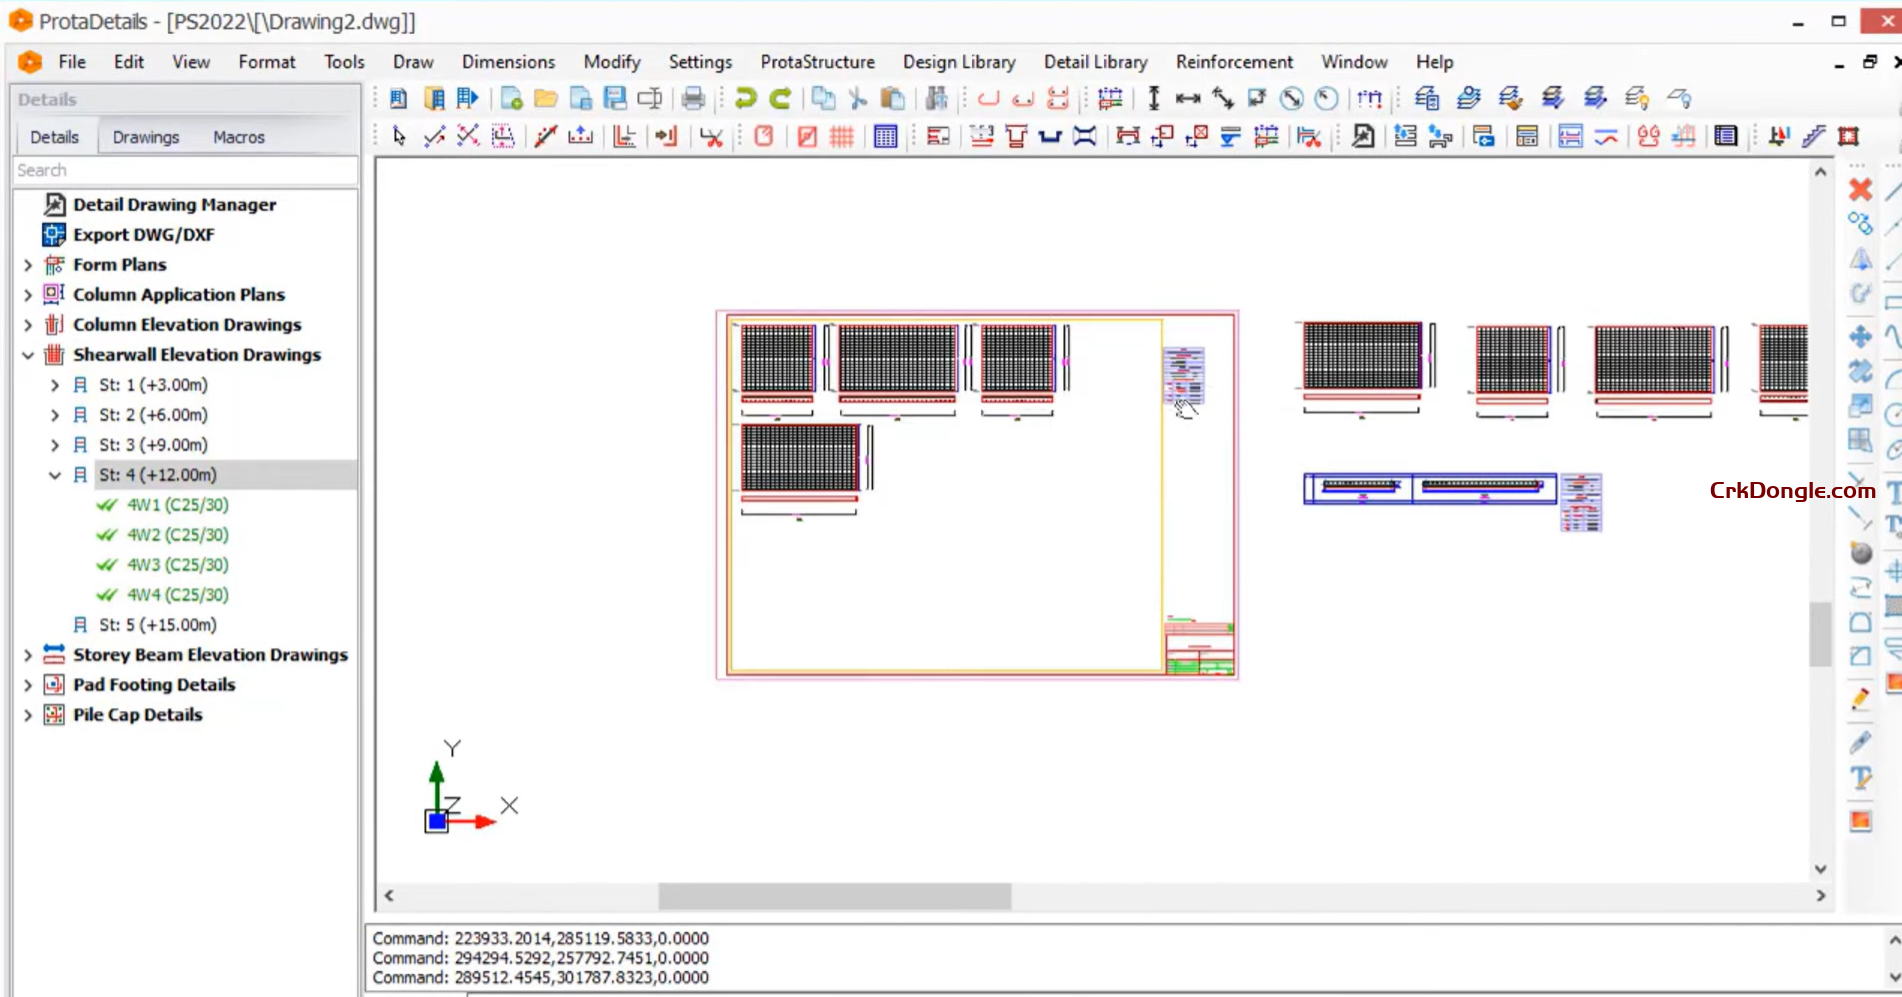The height and width of the screenshot is (997, 1902).
Task: Click the horizontal scrollbar thumb
Action: [x=834, y=896]
